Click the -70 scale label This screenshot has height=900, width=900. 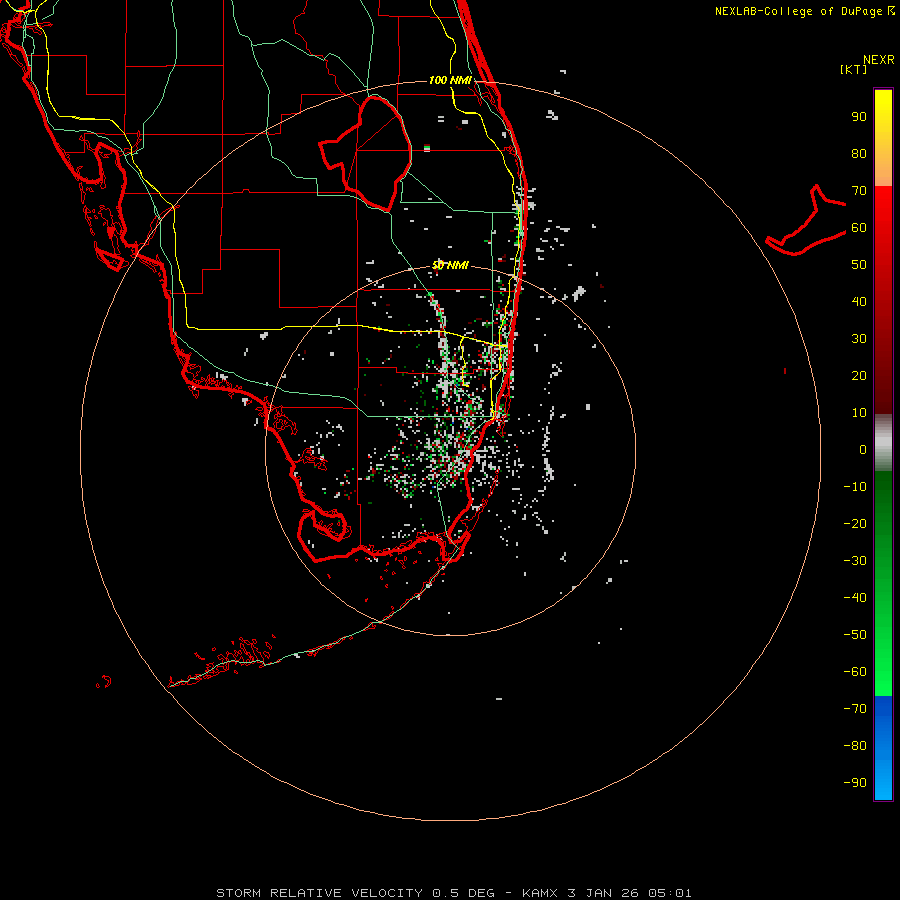coord(855,708)
